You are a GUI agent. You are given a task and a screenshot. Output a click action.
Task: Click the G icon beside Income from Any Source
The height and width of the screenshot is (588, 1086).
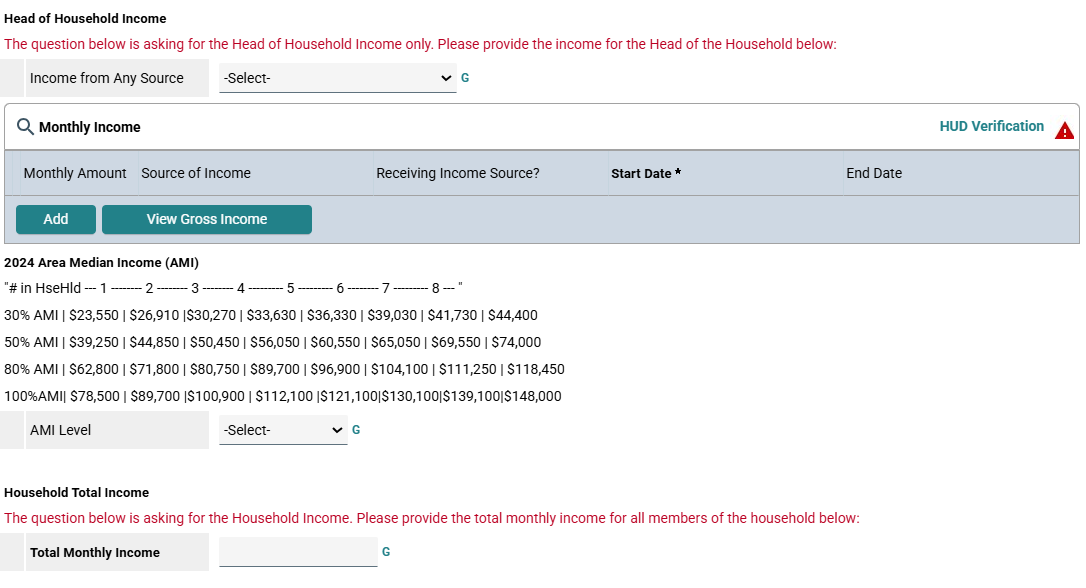point(465,78)
